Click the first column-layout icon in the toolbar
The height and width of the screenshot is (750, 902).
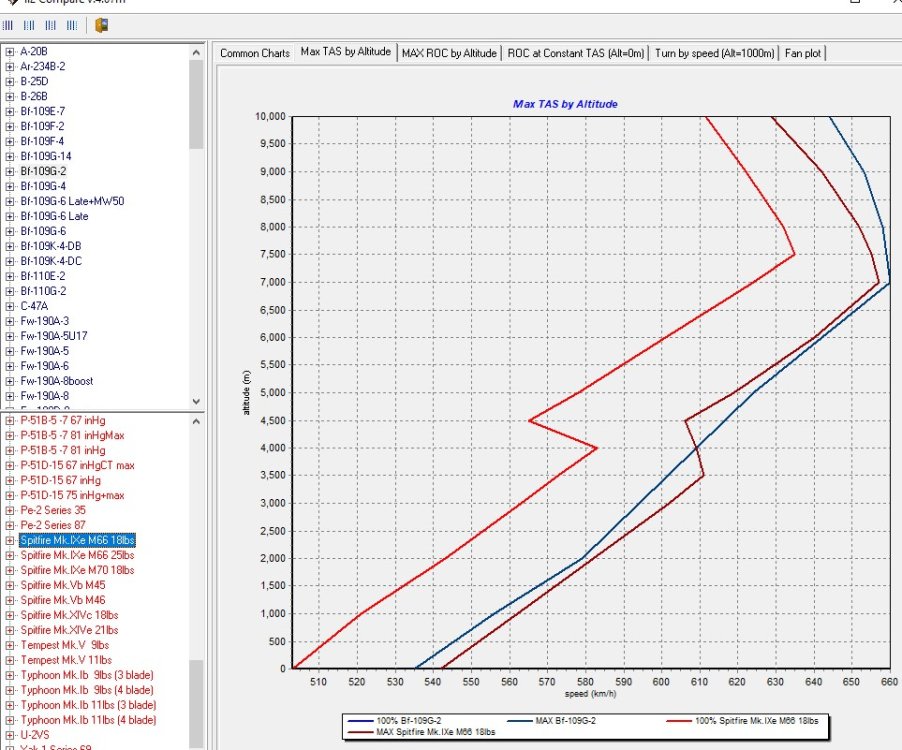pyautogui.click(x=10, y=25)
